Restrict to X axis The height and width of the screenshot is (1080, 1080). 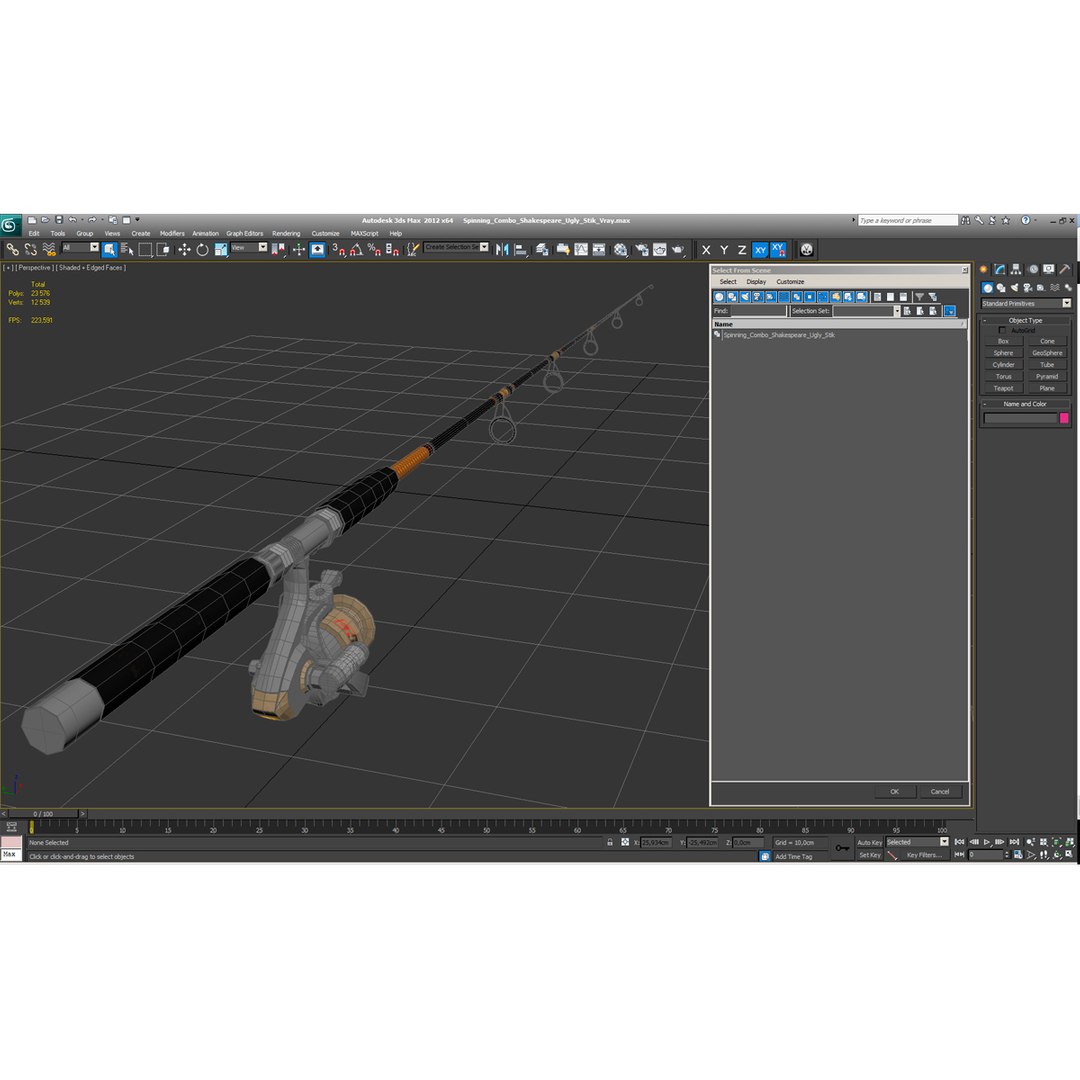(706, 250)
